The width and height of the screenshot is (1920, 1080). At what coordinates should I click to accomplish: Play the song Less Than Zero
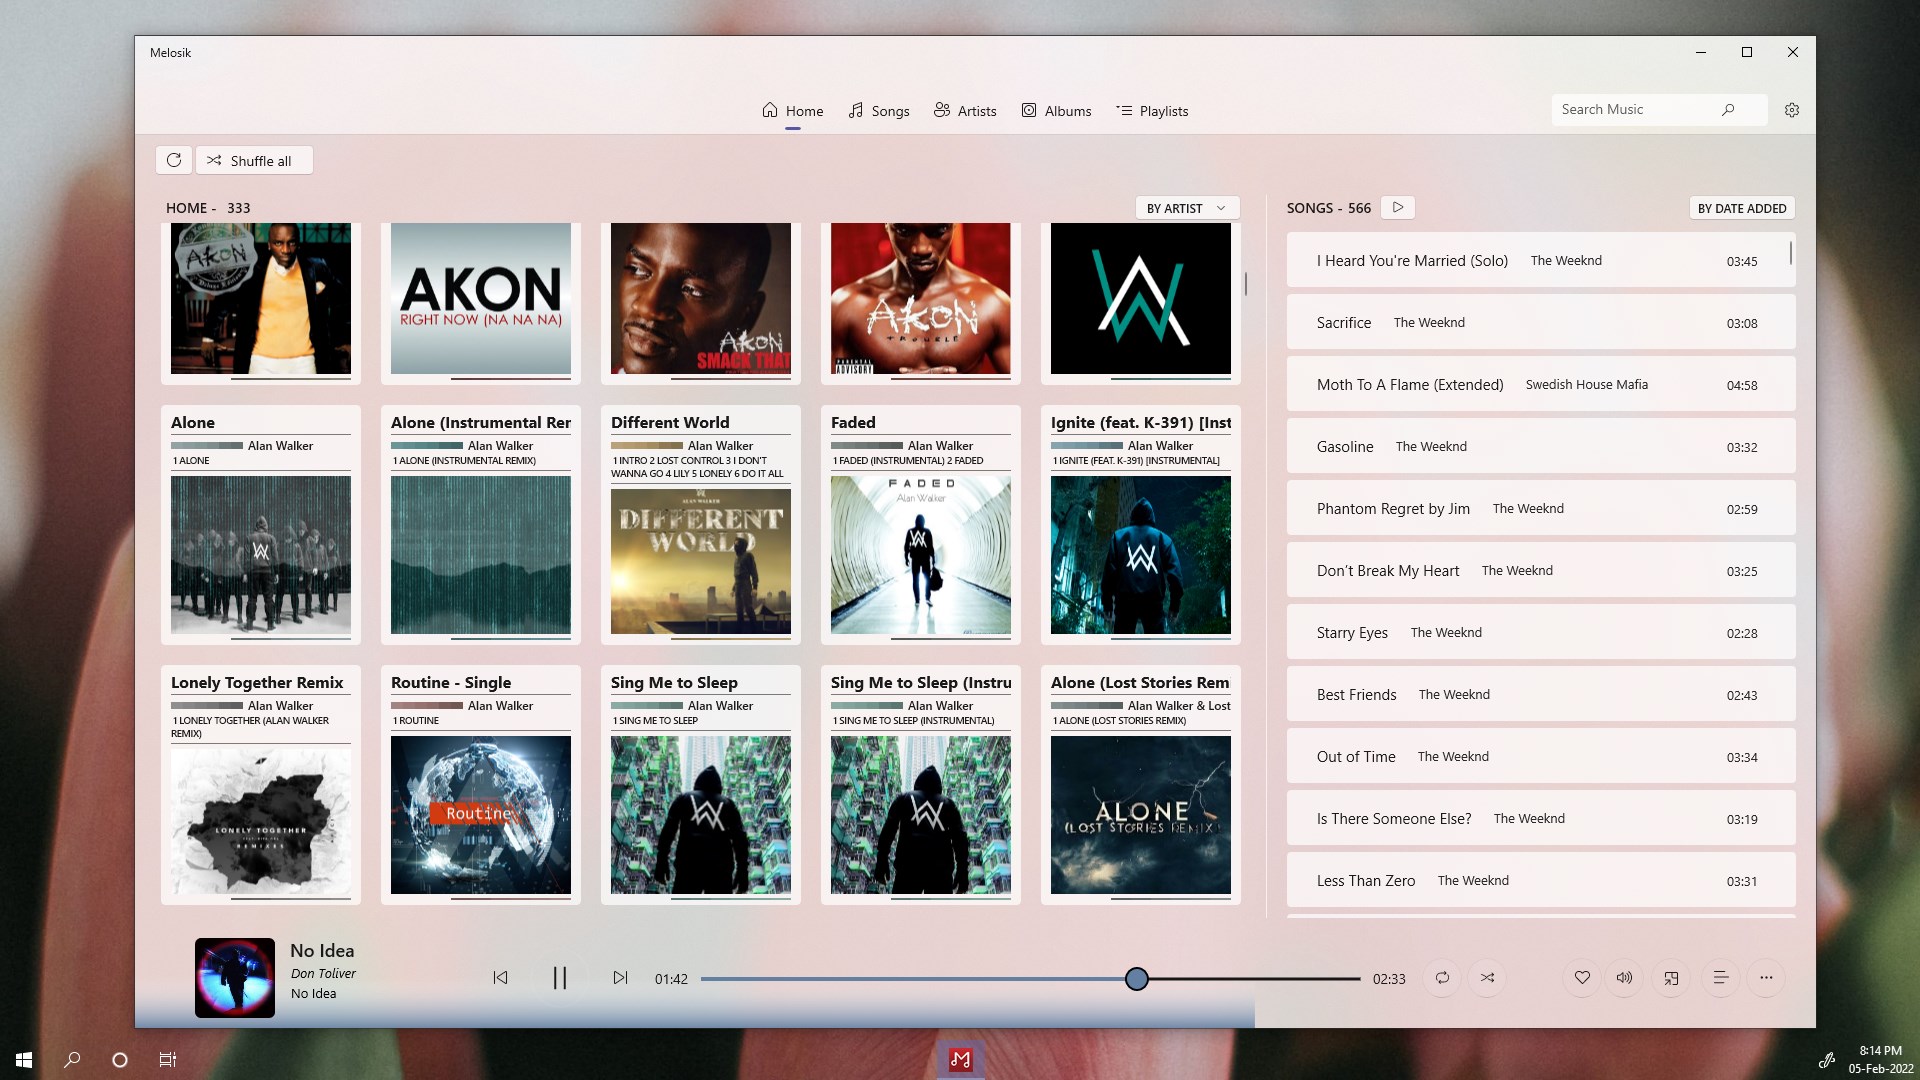pyautogui.click(x=1541, y=881)
